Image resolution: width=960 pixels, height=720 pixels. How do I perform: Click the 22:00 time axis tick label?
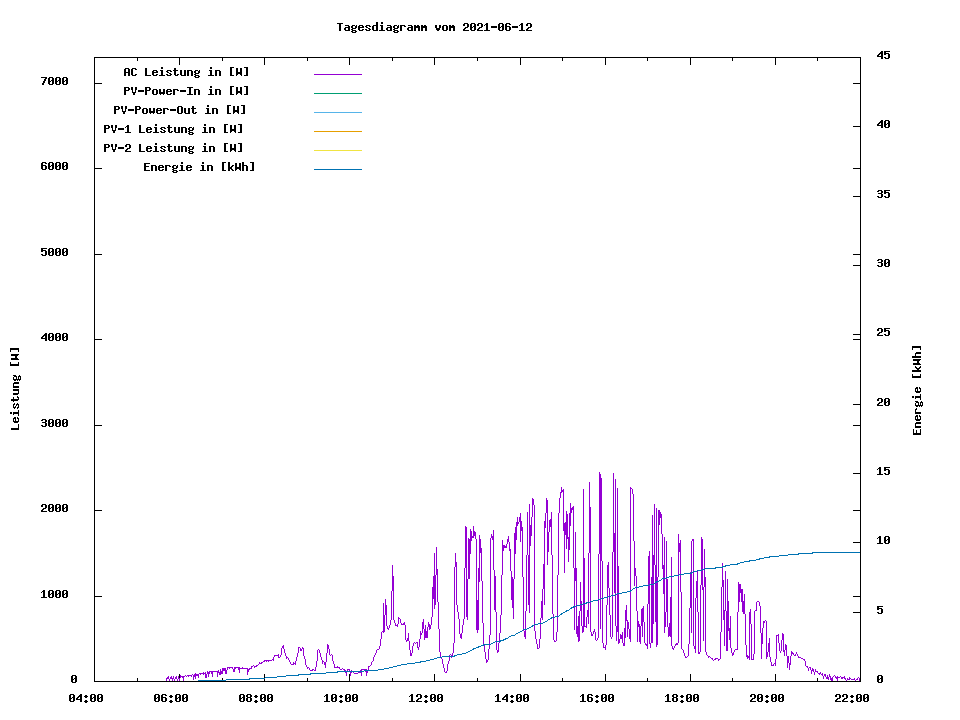[x=852, y=698]
